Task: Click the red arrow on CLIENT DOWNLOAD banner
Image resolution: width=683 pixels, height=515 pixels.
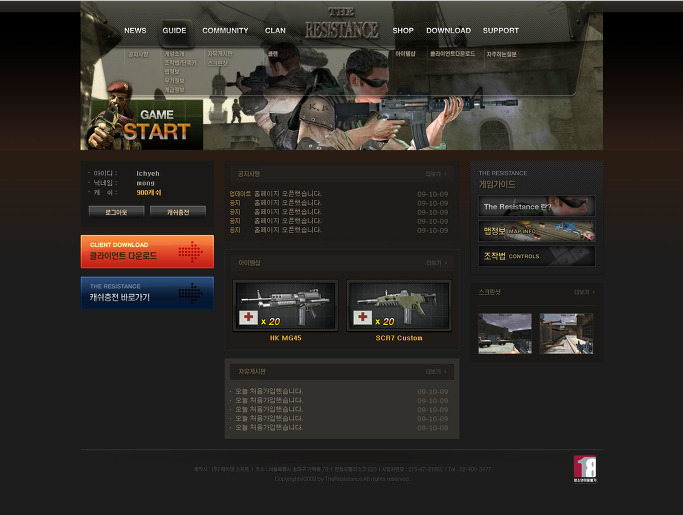Action: click(191, 252)
